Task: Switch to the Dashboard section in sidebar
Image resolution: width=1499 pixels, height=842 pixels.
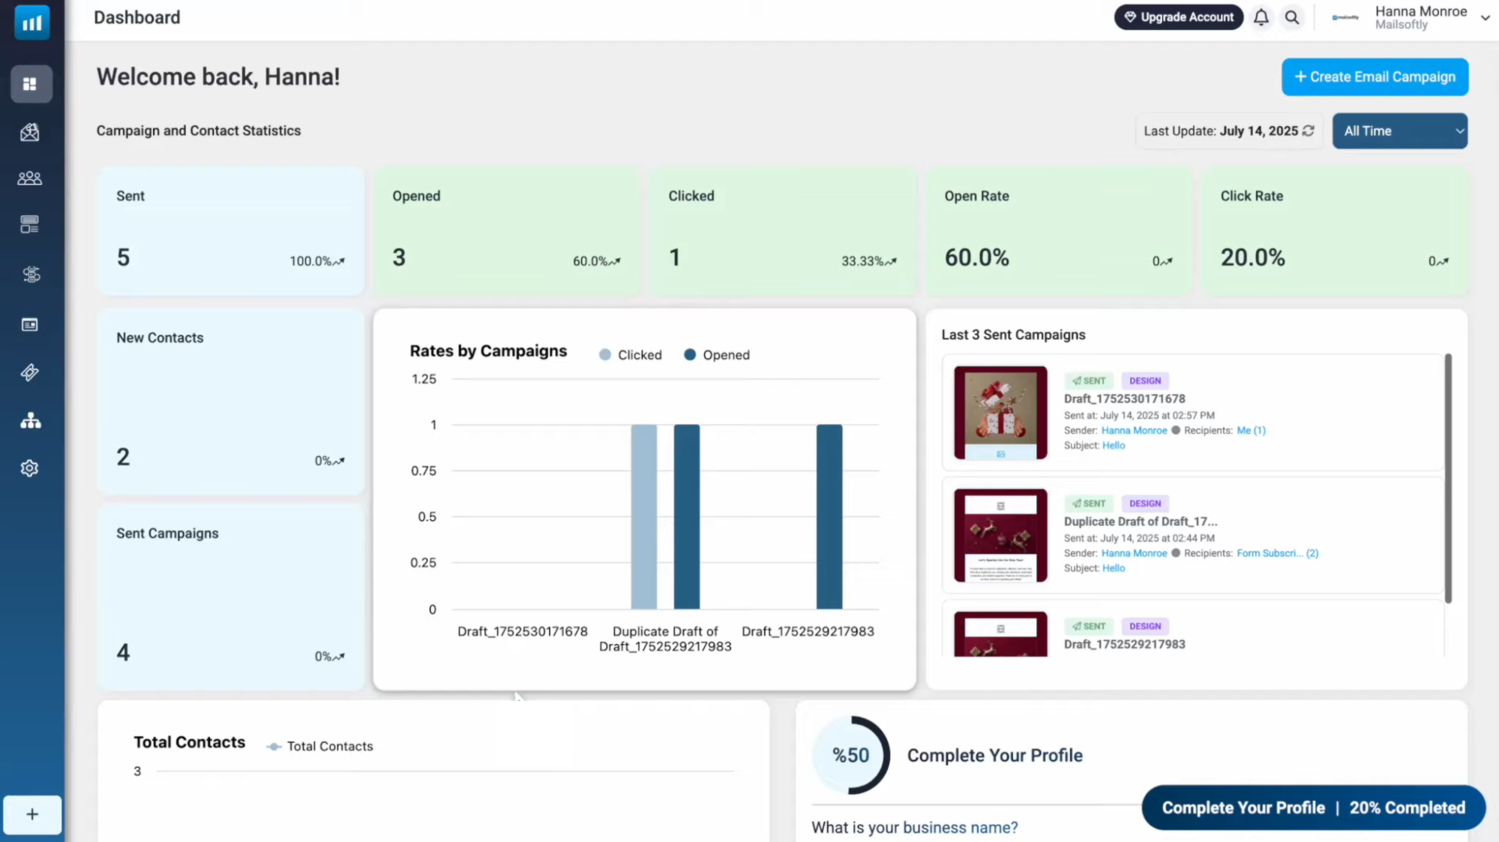Action: pos(30,84)
